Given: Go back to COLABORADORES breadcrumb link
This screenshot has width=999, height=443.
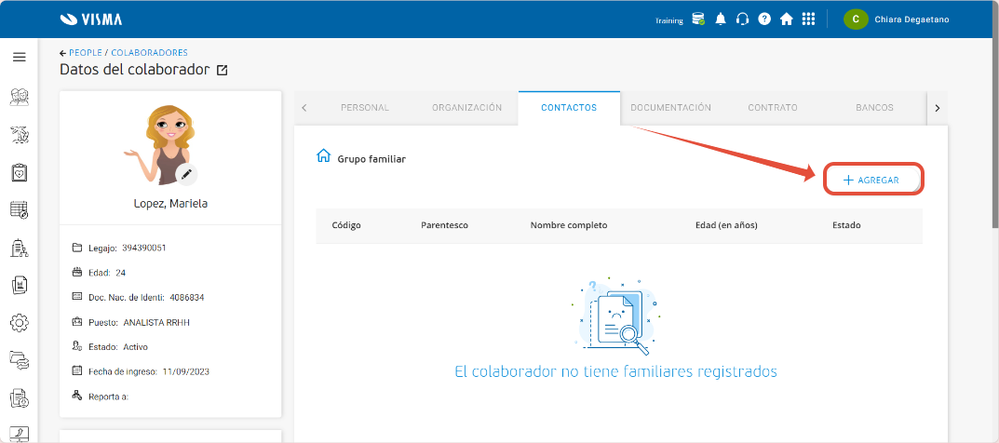Looking at the screenshot, I should point(149,53).
